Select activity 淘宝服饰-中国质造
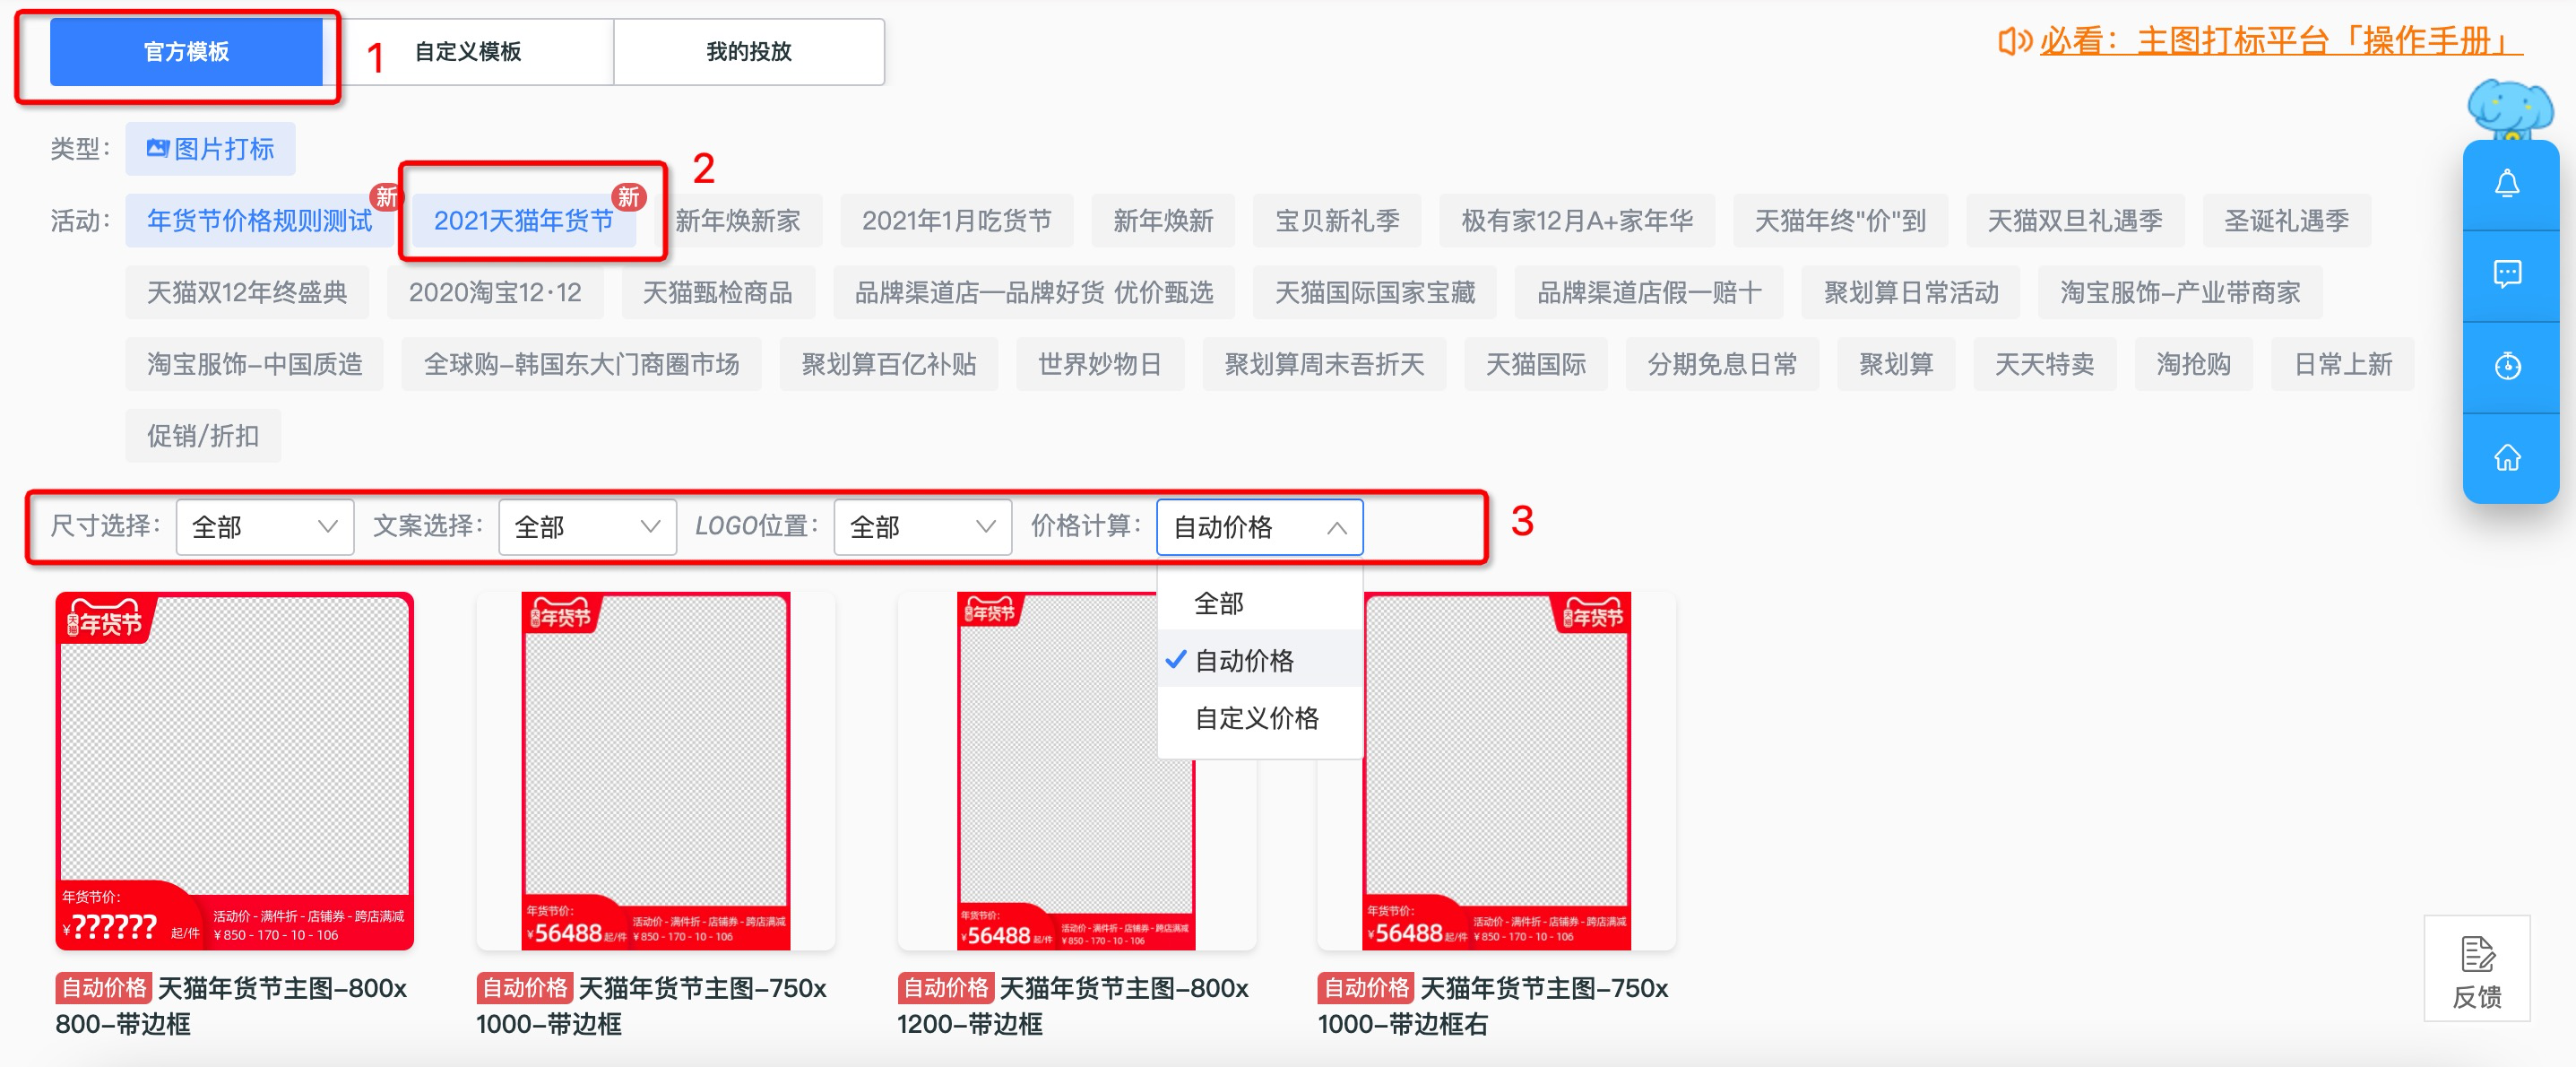 [254, 365]
